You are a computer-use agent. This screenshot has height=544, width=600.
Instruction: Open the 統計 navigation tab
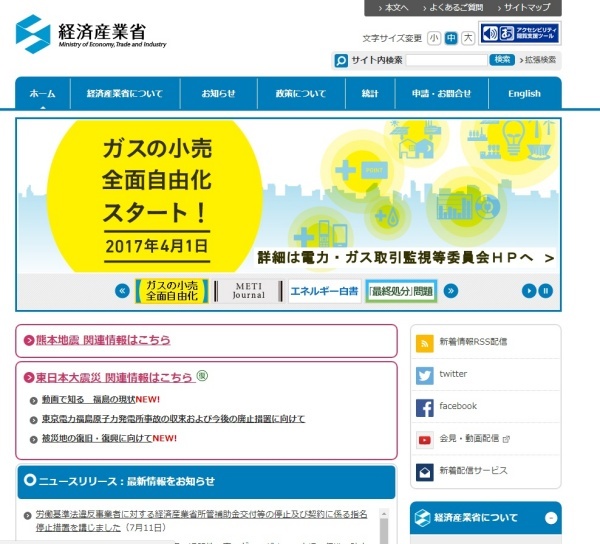point(370,93)
